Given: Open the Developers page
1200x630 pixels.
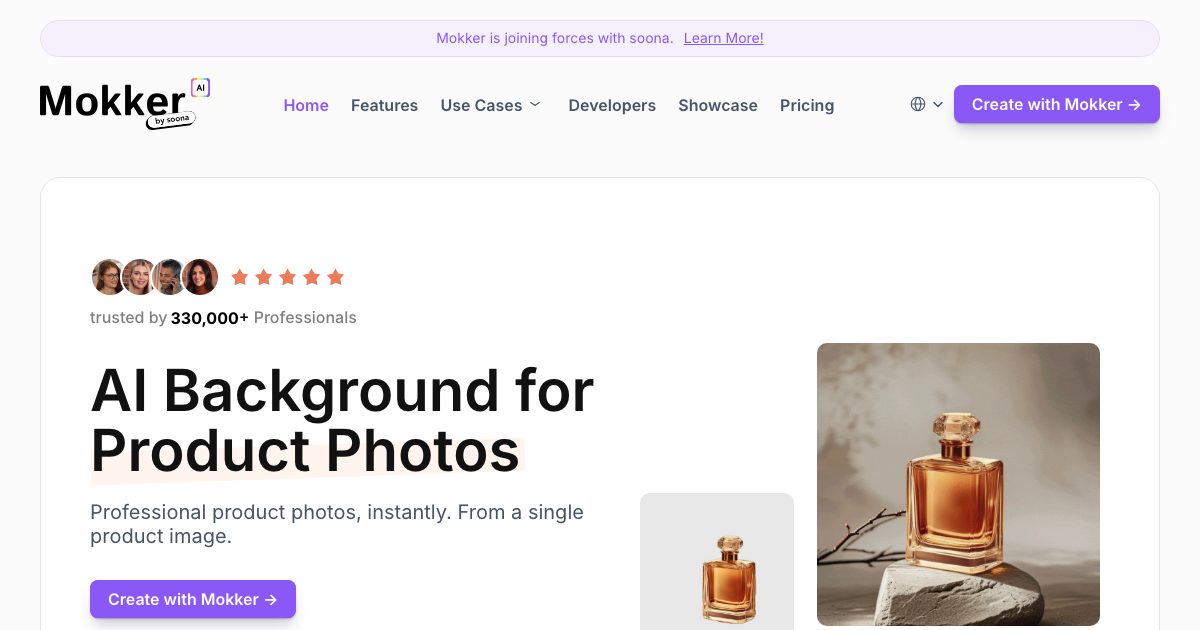Looking at the screenshot, I should (x=612, y=105).
